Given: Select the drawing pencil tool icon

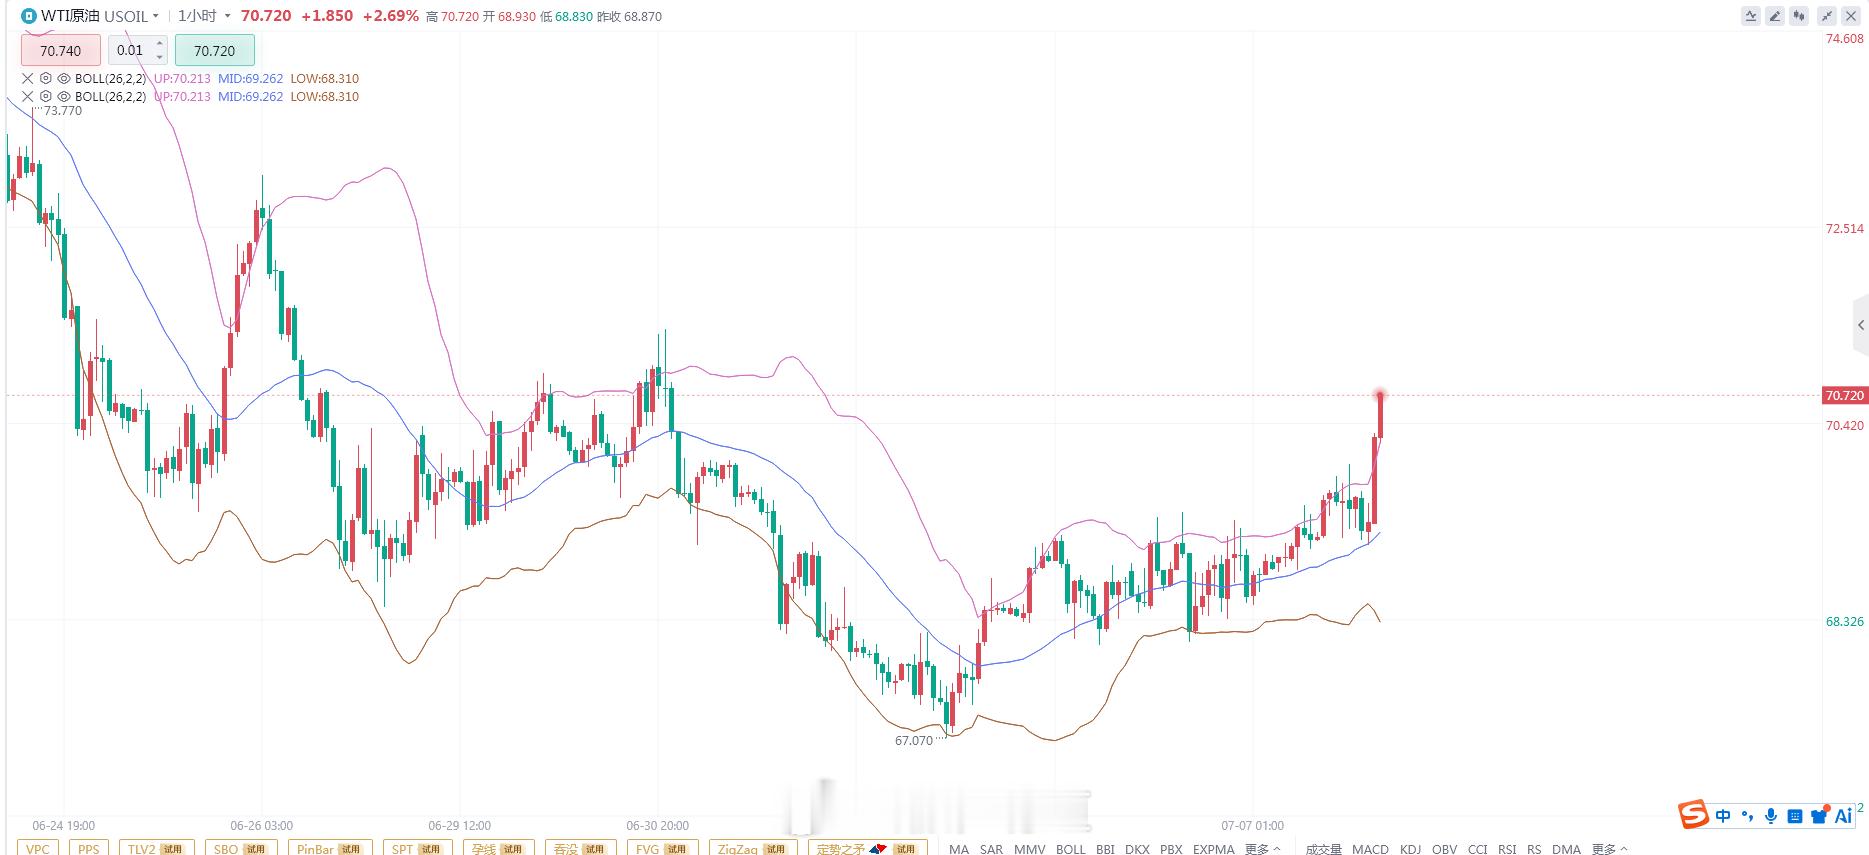Looking at the screenshot, I should (1775, 16).
